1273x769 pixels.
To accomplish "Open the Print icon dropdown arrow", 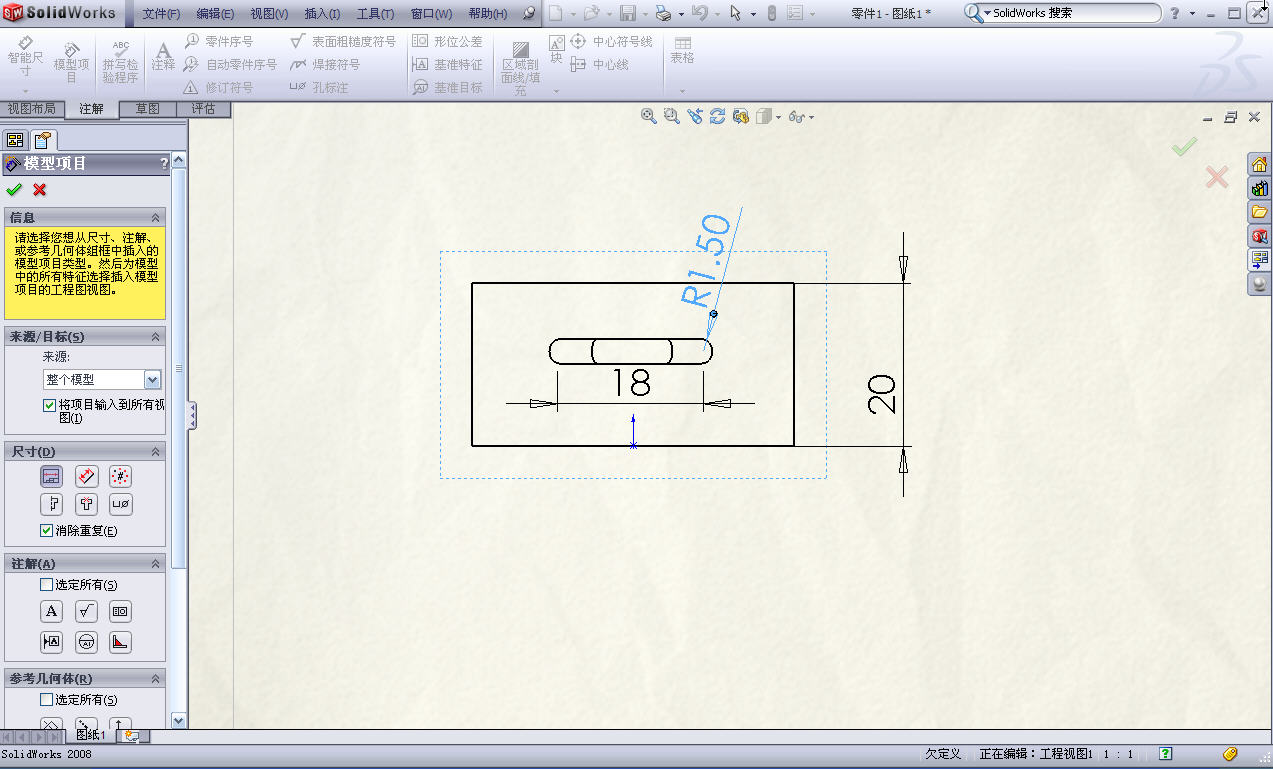I will [681, 14].
